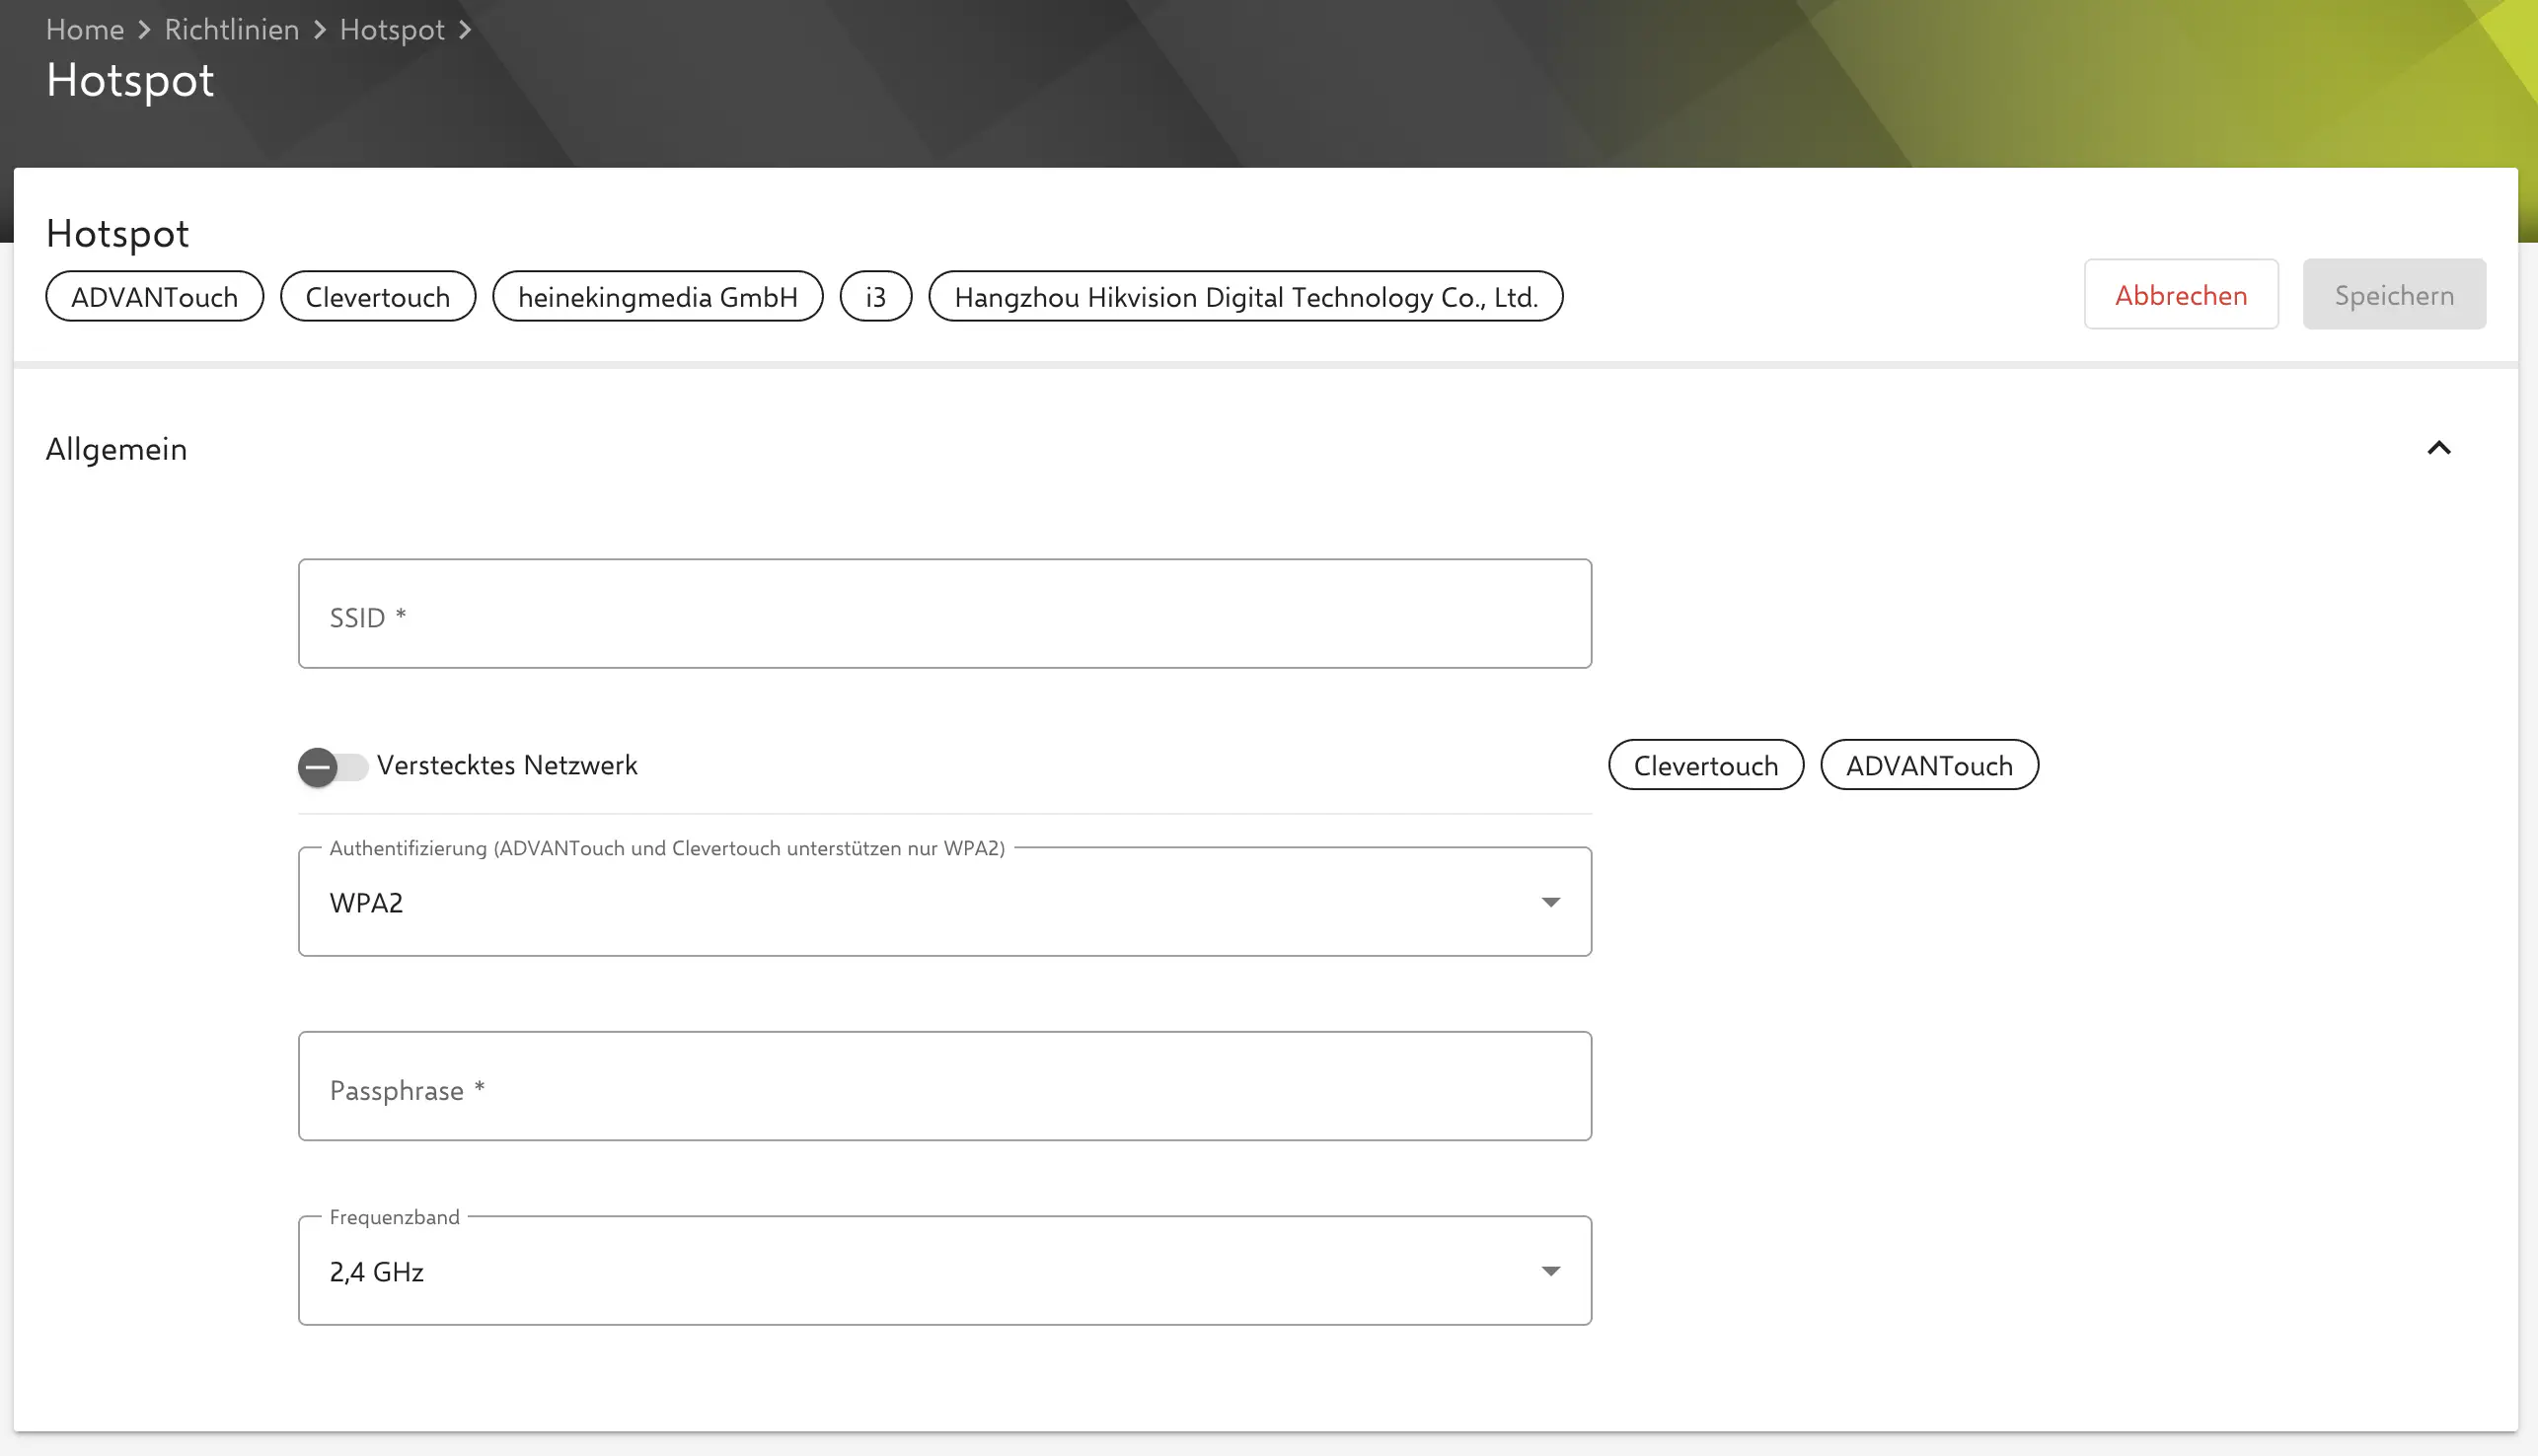Click the ADVANTouch tag beside Verstecktes Netzwerk
The image size is (2538, 1456).
pos(1928,766)
